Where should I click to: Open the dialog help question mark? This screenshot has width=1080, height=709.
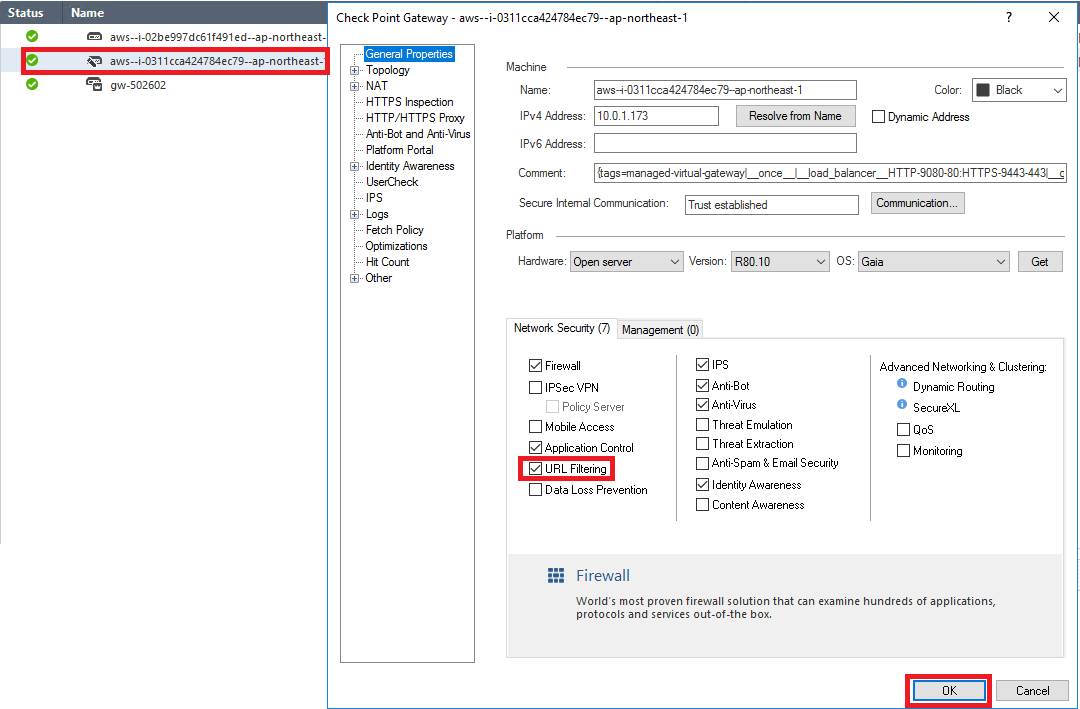(x=1009, y=17)
